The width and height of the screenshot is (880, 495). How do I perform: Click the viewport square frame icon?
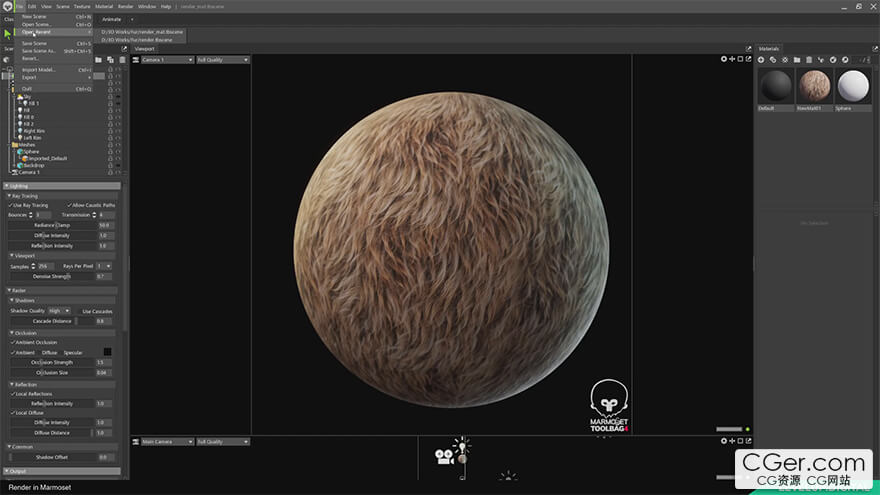point(739,59)
